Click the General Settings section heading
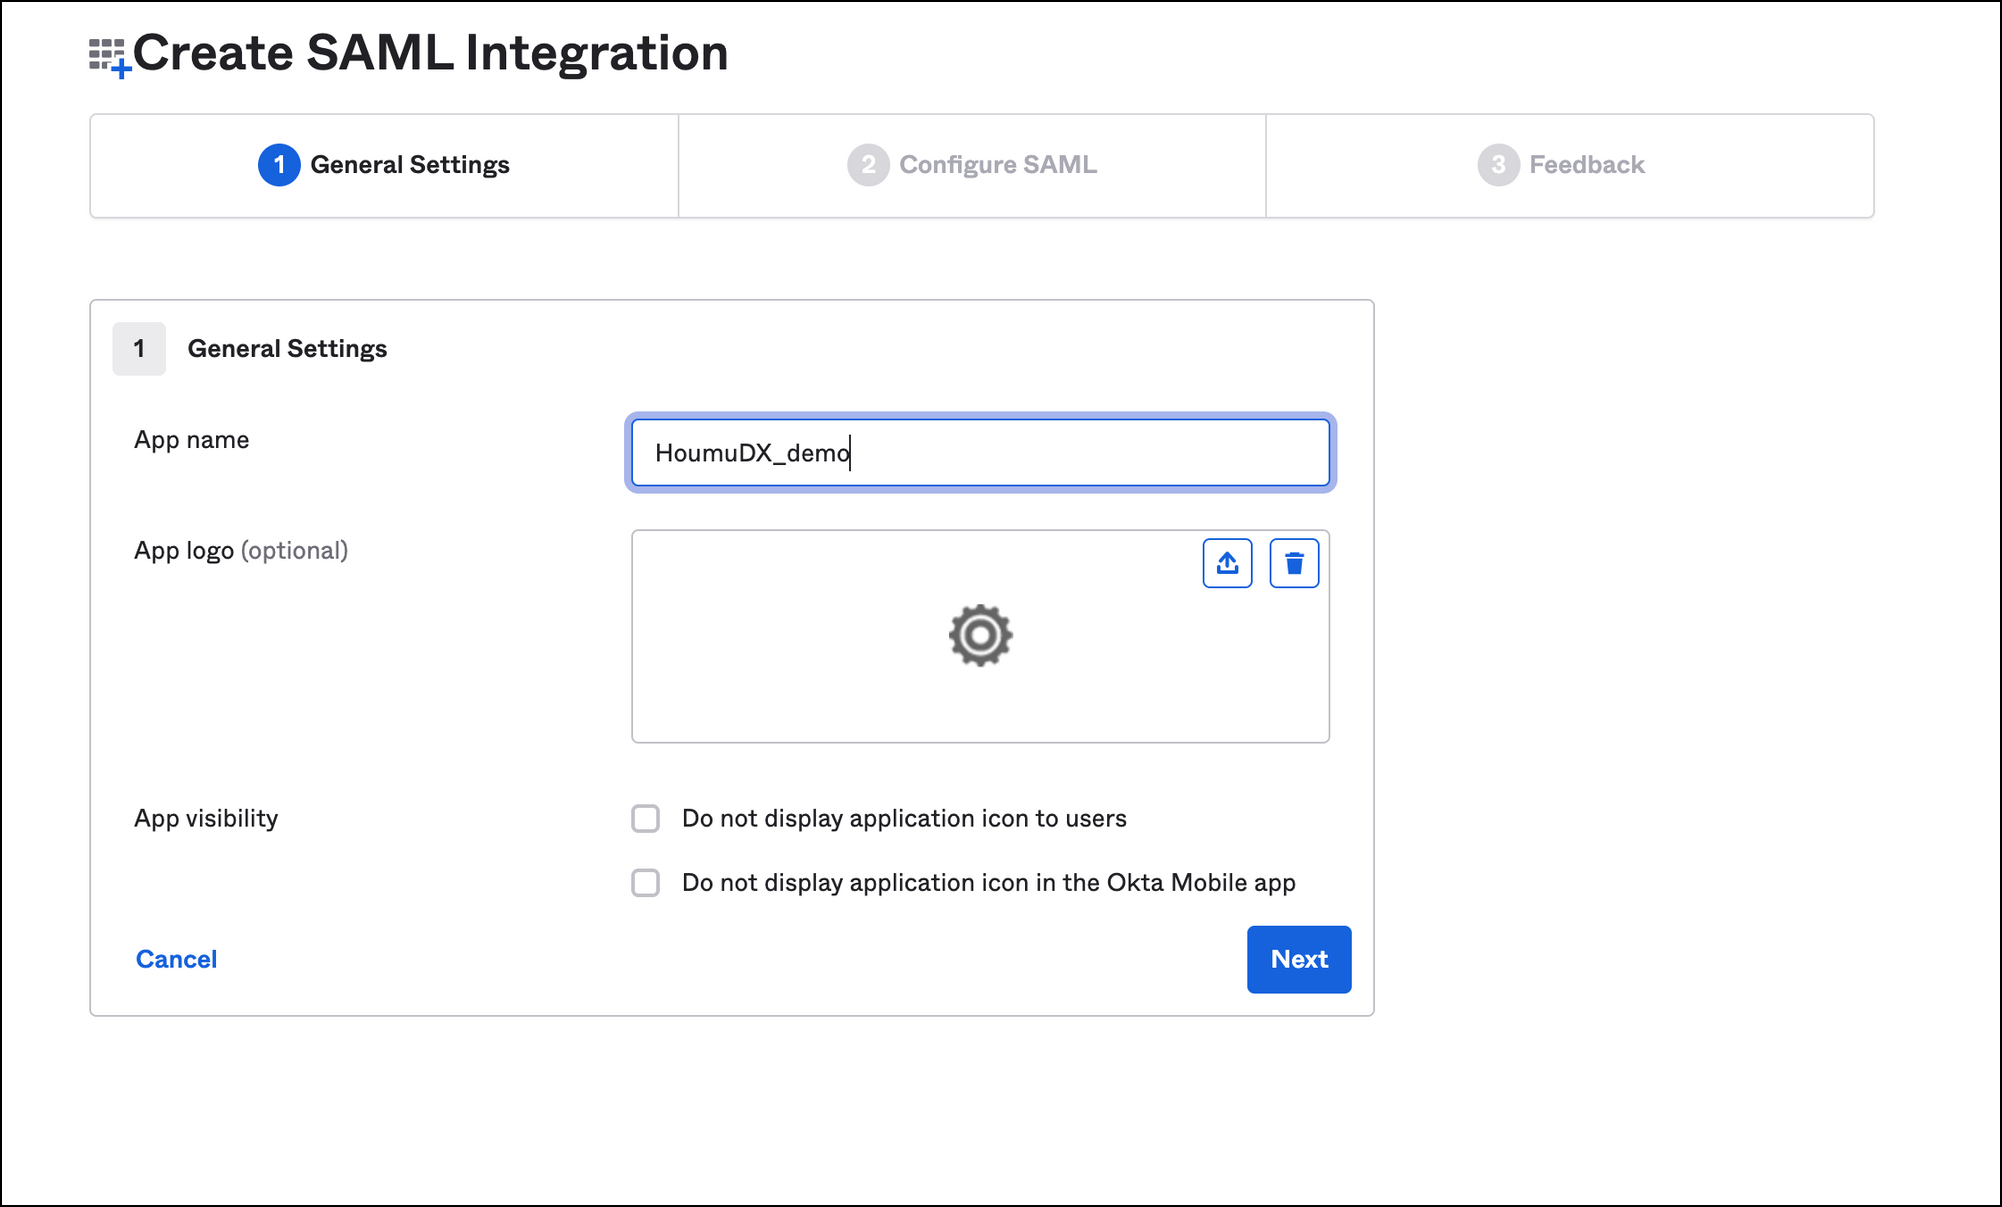Viewport: 2002px width, 1207px height. [x=287, y=349]
